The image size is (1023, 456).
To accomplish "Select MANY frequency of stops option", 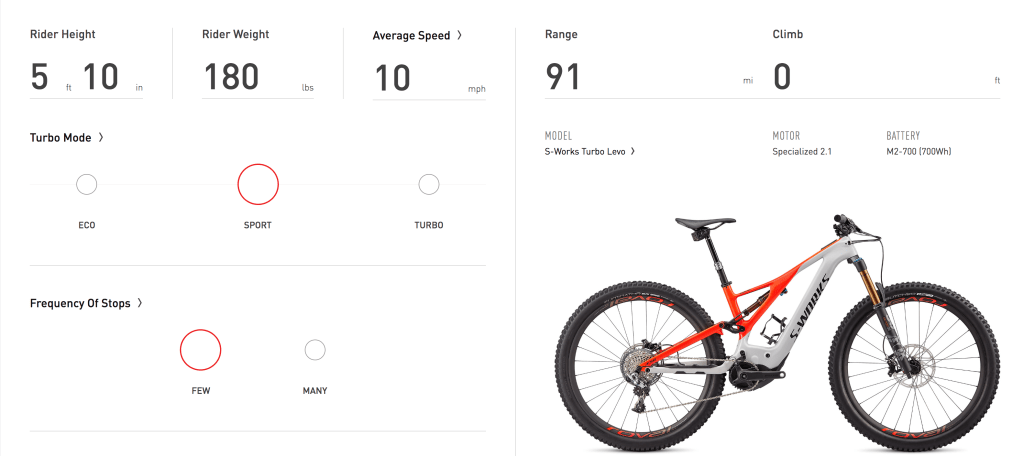I will pyautogui.click(x=315, y=350).
